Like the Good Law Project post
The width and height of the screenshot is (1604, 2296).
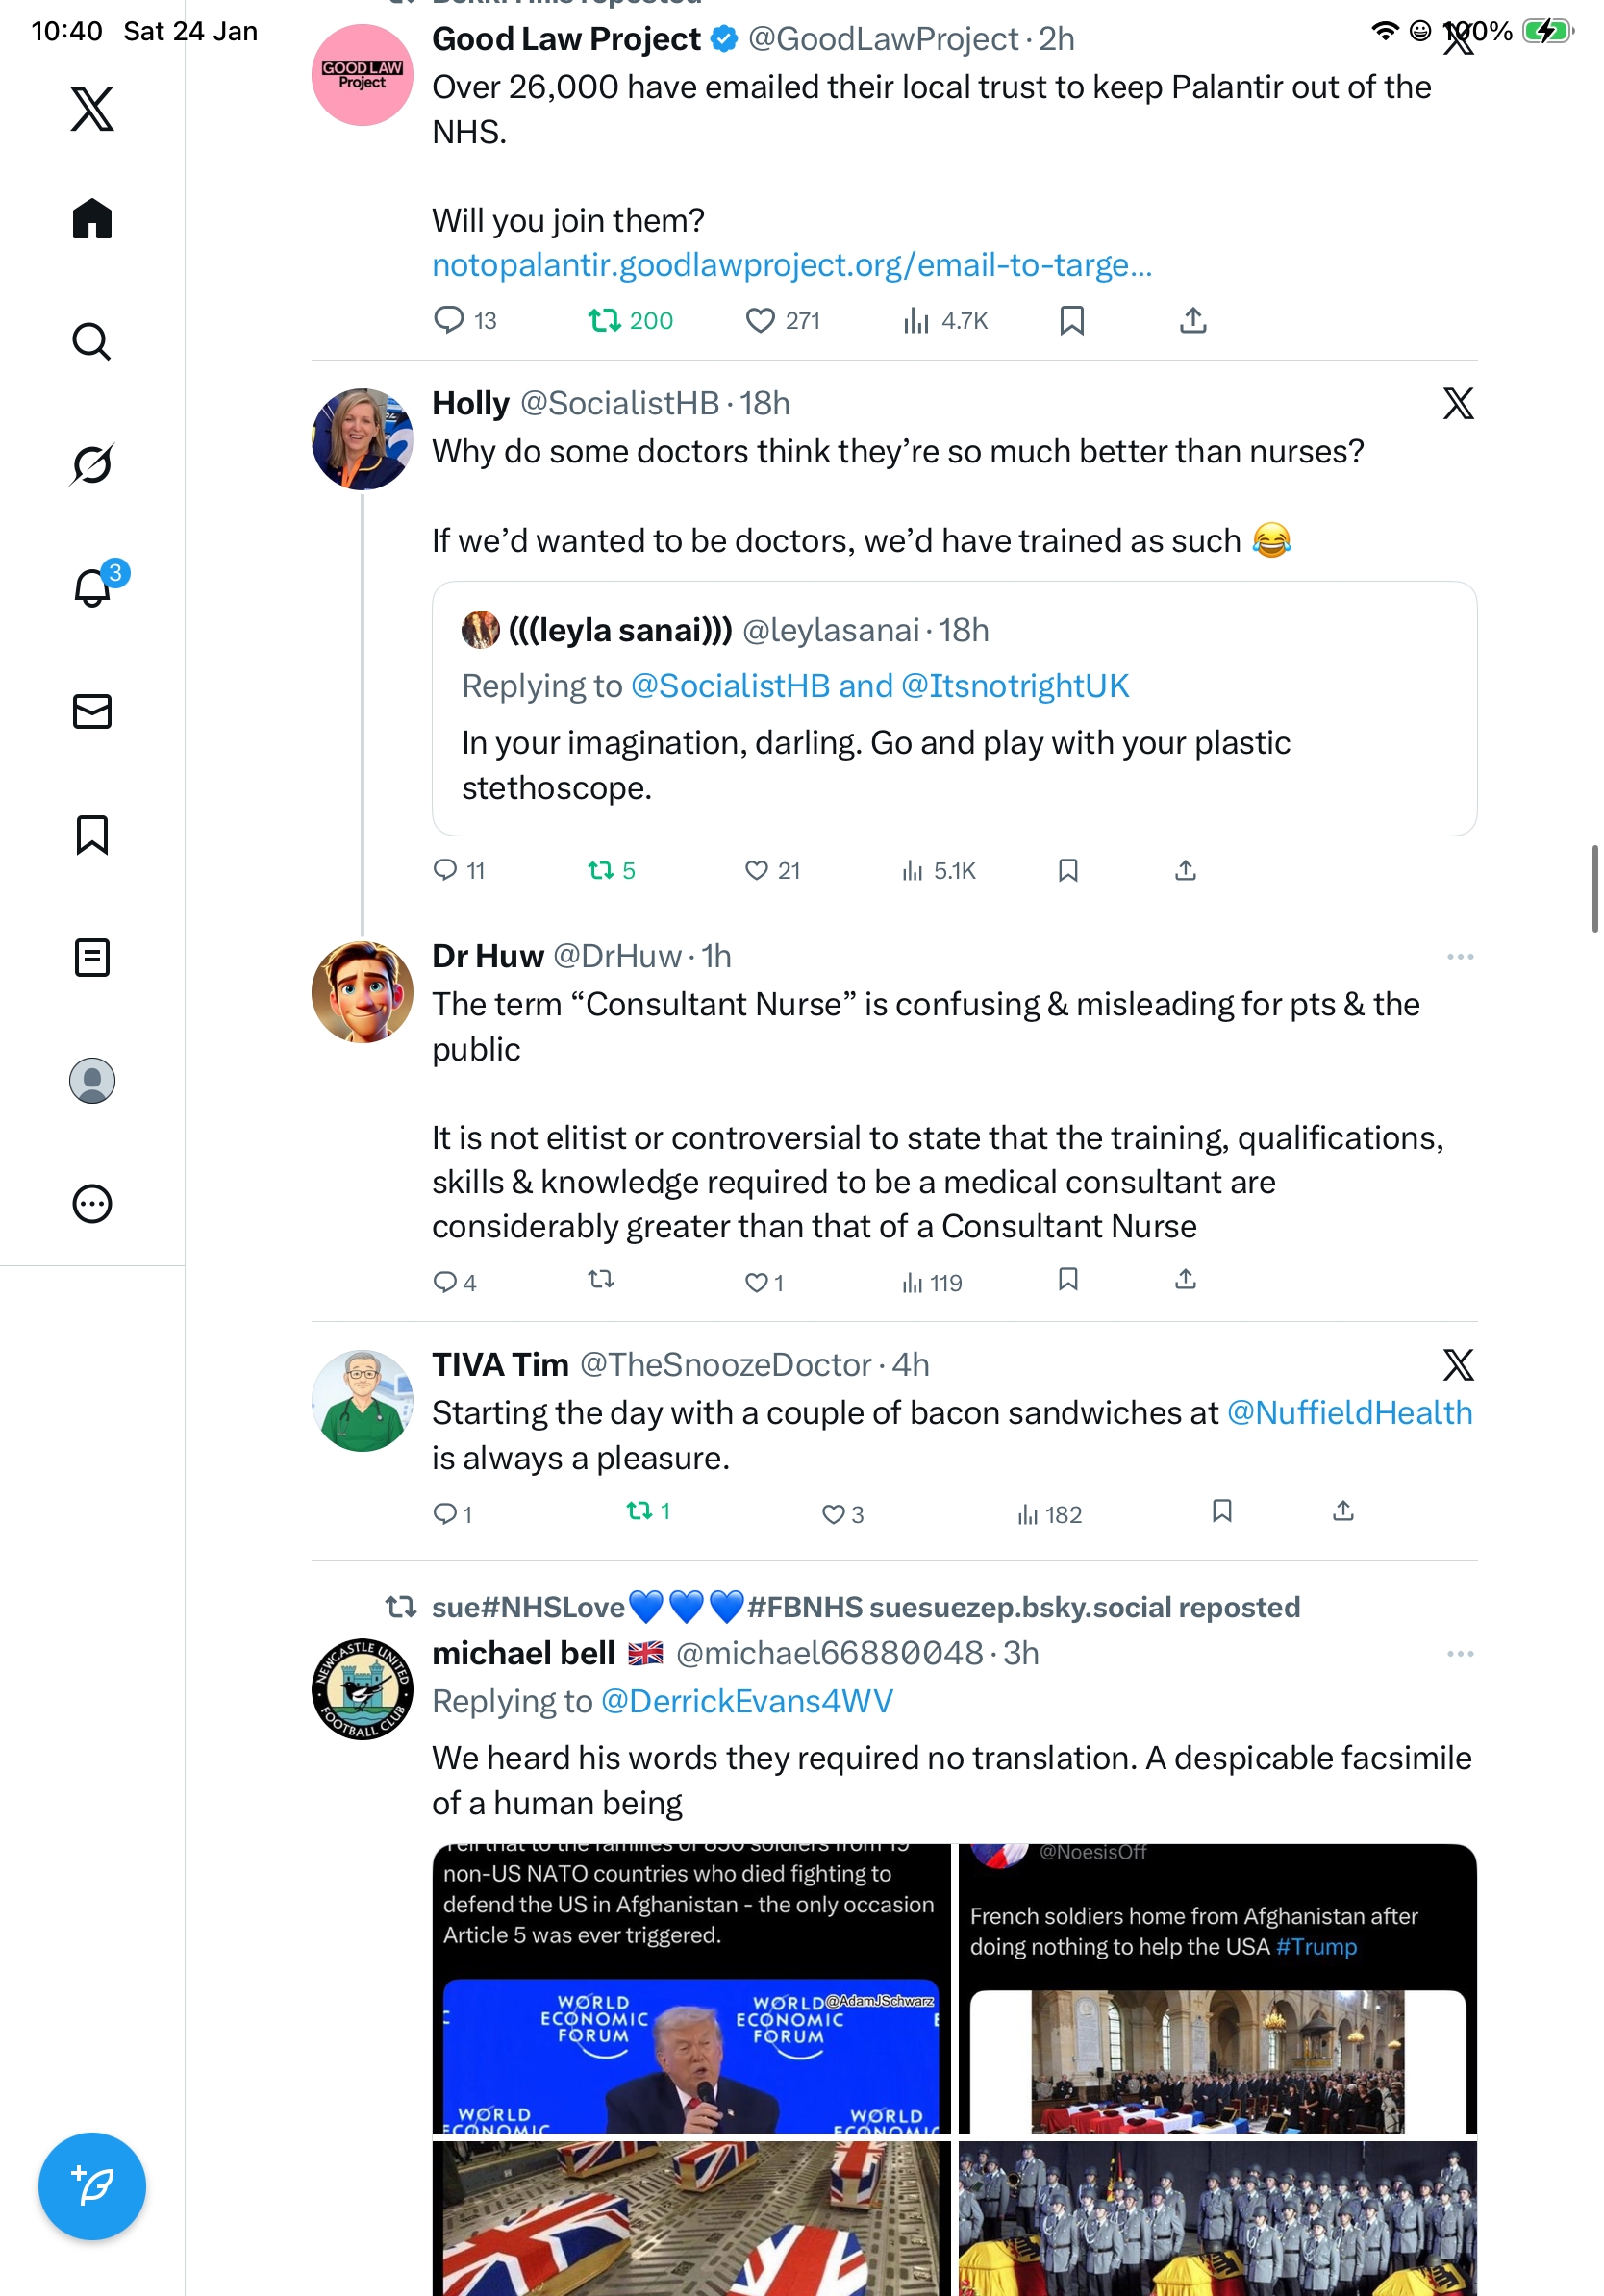(760, 321)
